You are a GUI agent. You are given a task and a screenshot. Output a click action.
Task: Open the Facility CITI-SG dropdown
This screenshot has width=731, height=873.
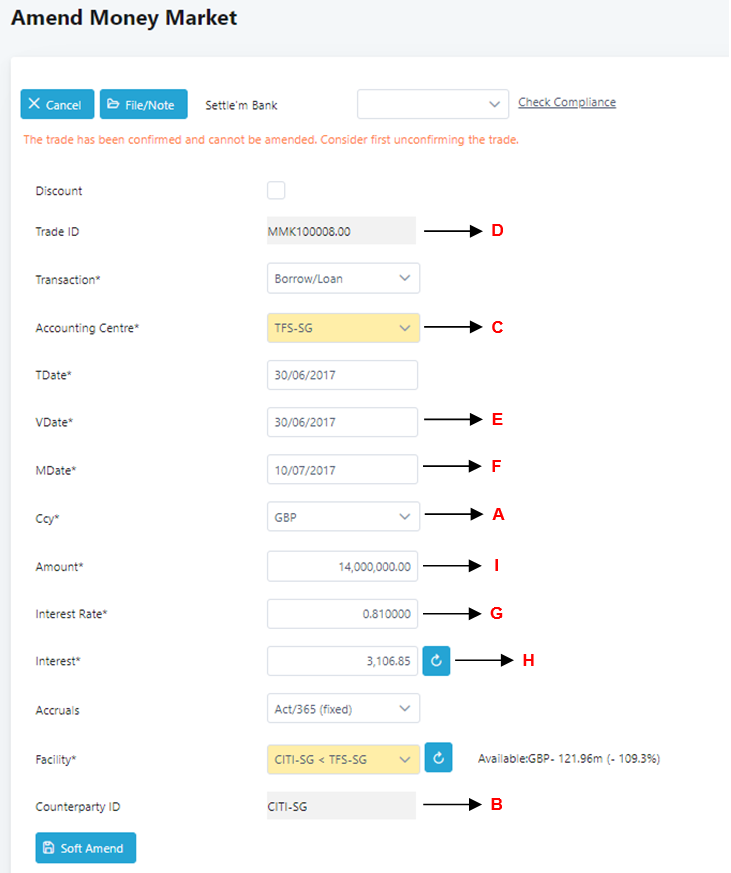point(343,759)
